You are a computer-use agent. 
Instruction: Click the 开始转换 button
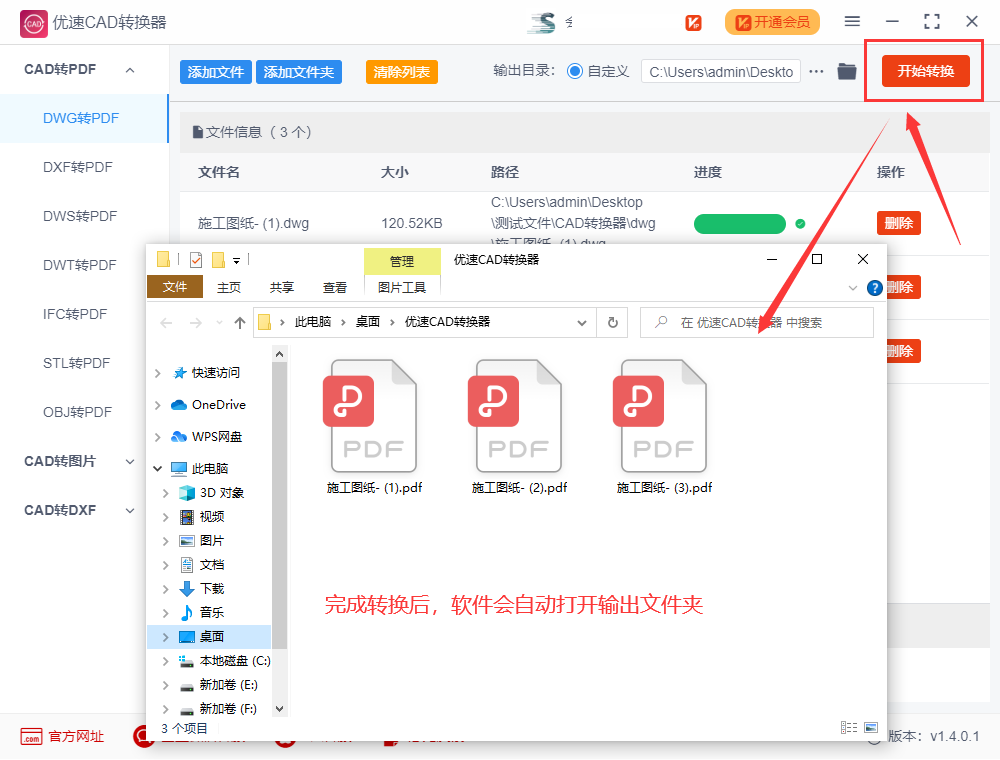tap(925, 71)
